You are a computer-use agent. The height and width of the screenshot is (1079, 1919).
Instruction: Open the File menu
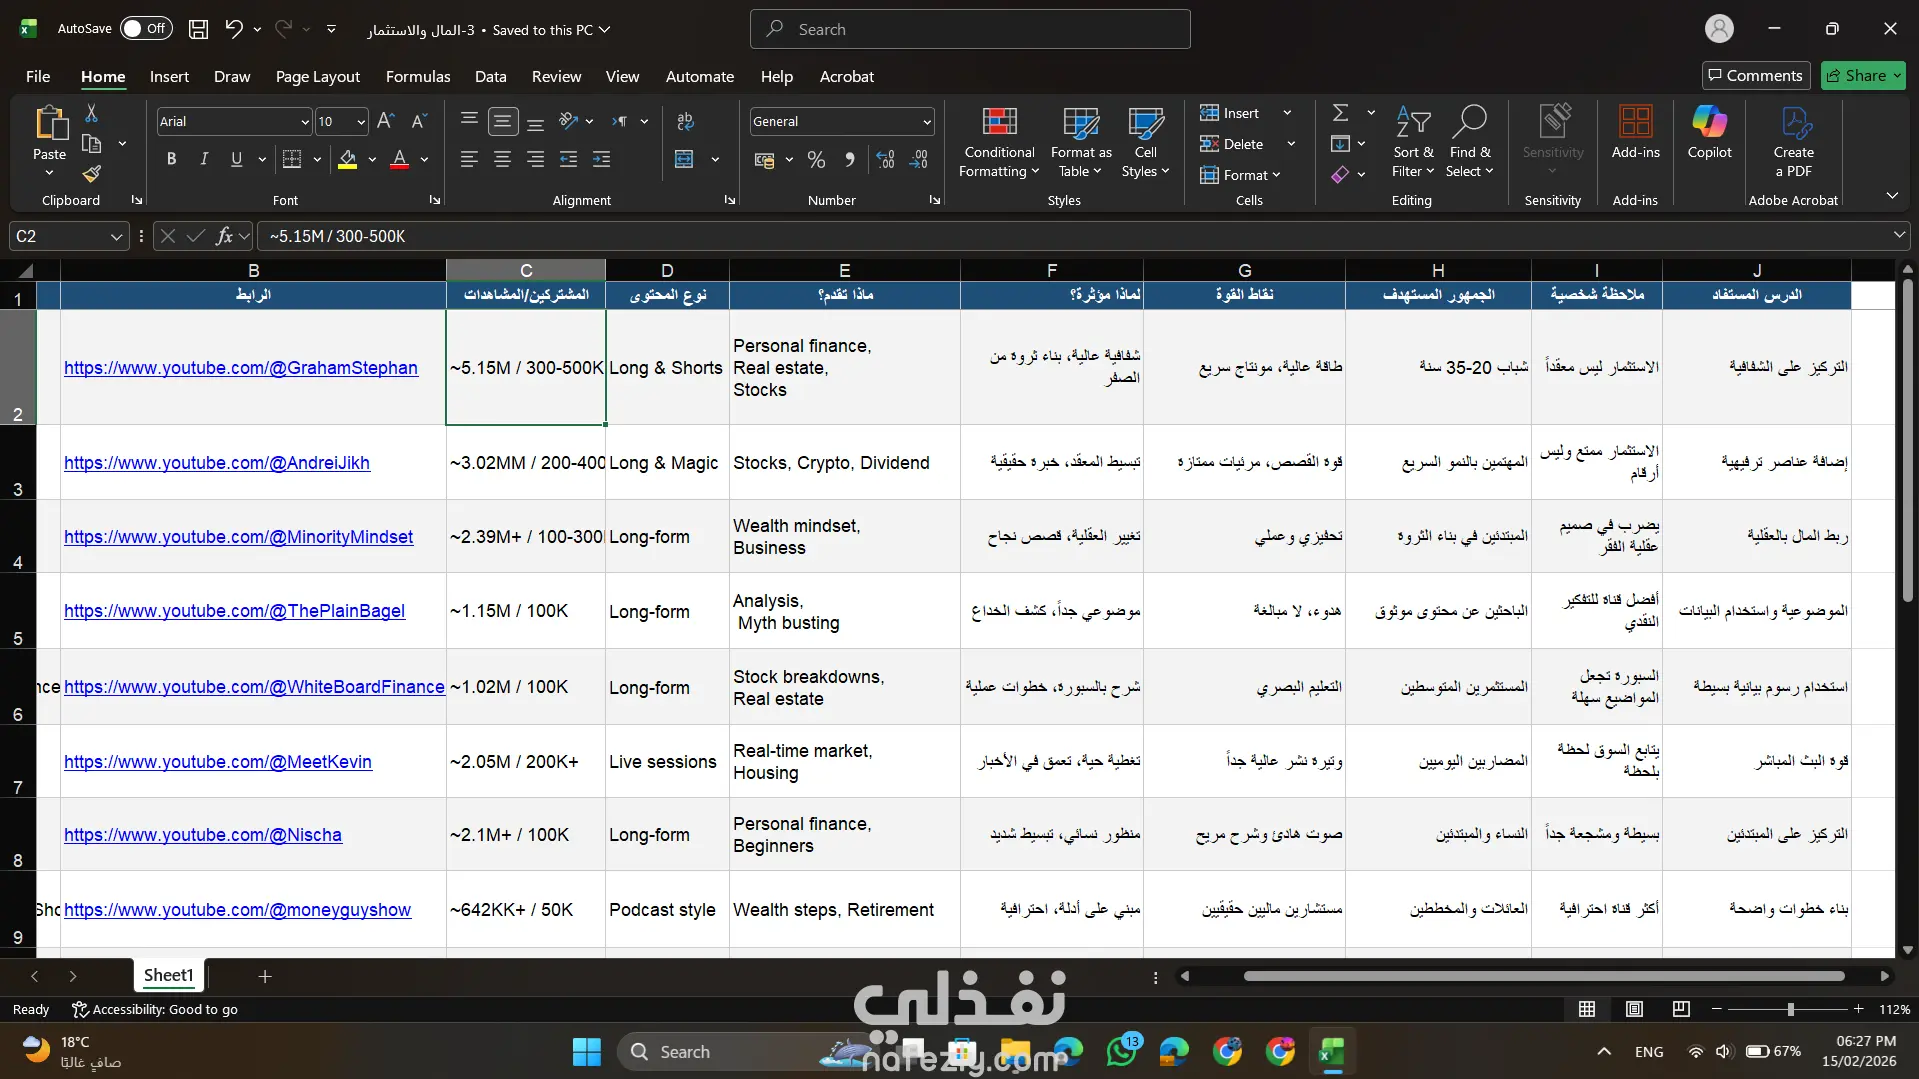pyautogui.click(x=38, y=76)
